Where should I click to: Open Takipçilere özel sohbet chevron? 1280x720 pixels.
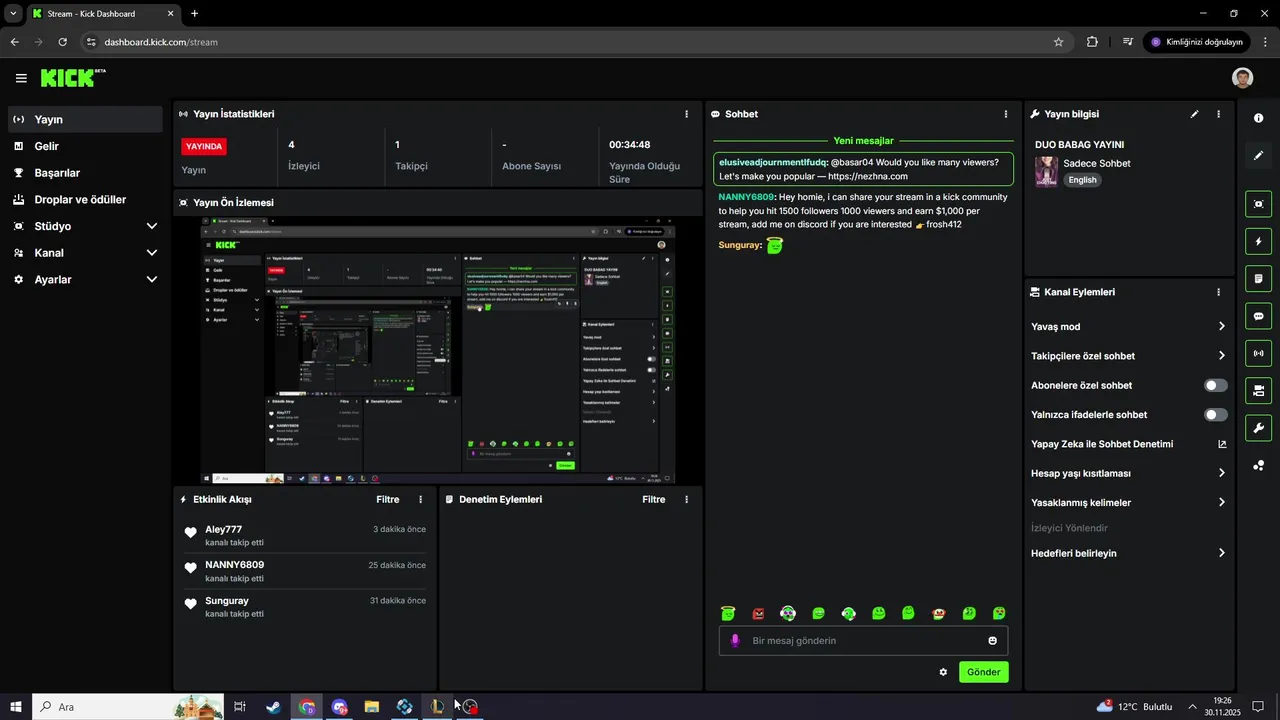[1222, 355]
